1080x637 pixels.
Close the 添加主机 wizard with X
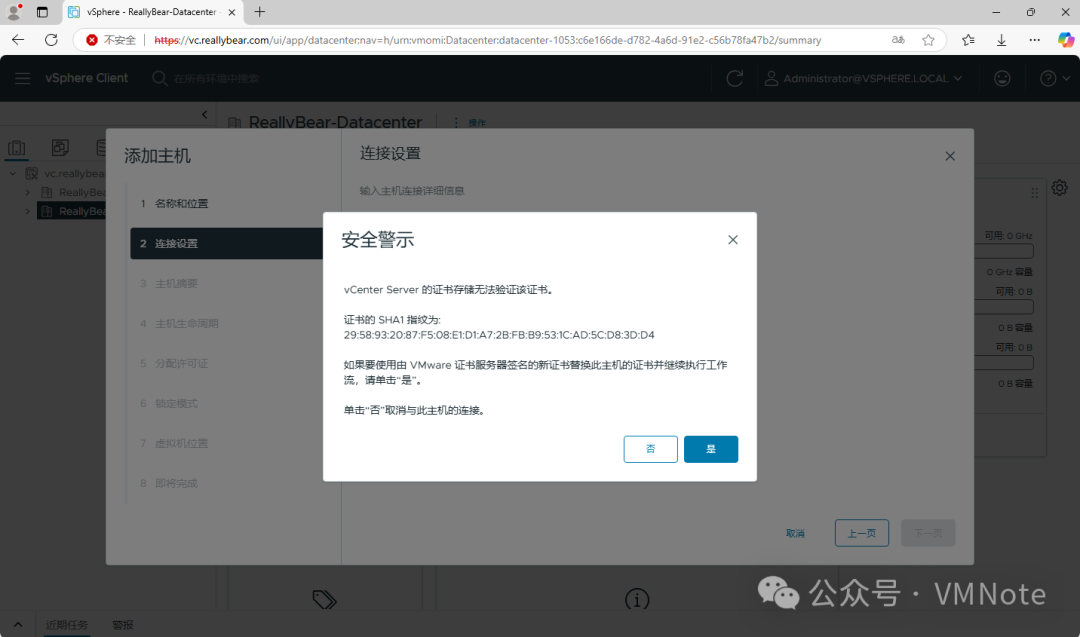[950, 156]
